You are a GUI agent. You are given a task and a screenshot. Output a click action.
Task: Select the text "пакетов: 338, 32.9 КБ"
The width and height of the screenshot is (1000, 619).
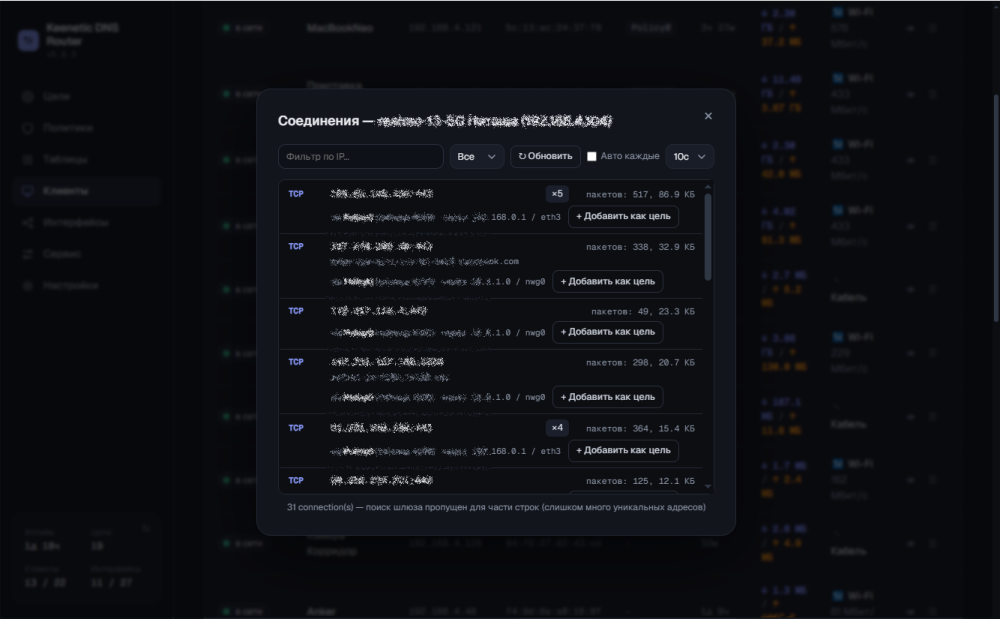tap(640, 247)
